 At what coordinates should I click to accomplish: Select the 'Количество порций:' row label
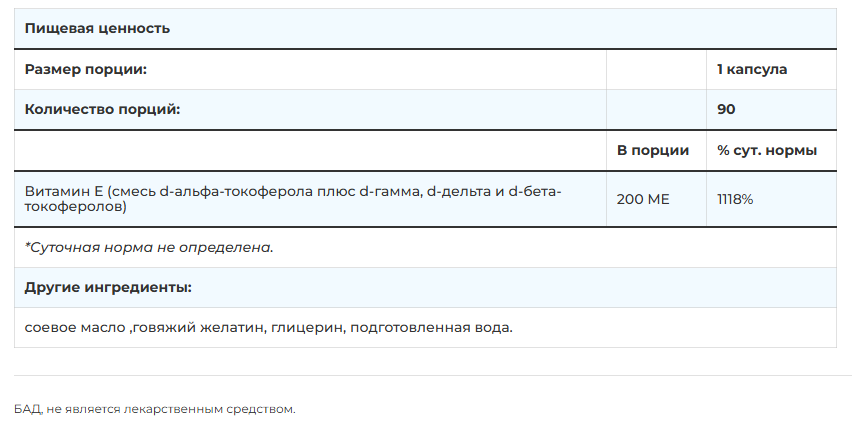tap(102, 109)
